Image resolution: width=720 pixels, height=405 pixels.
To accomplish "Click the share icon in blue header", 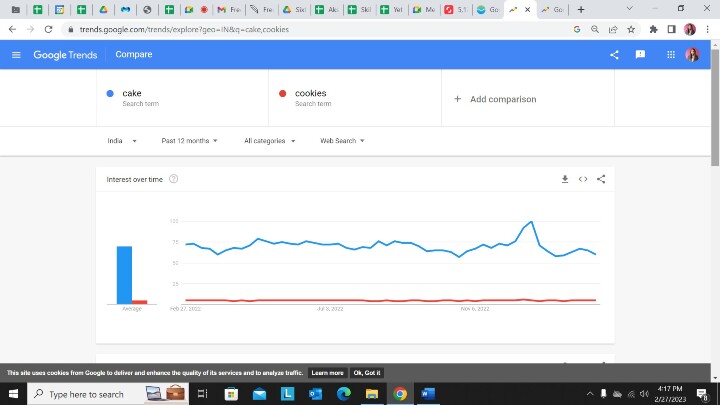I will 614,55.
